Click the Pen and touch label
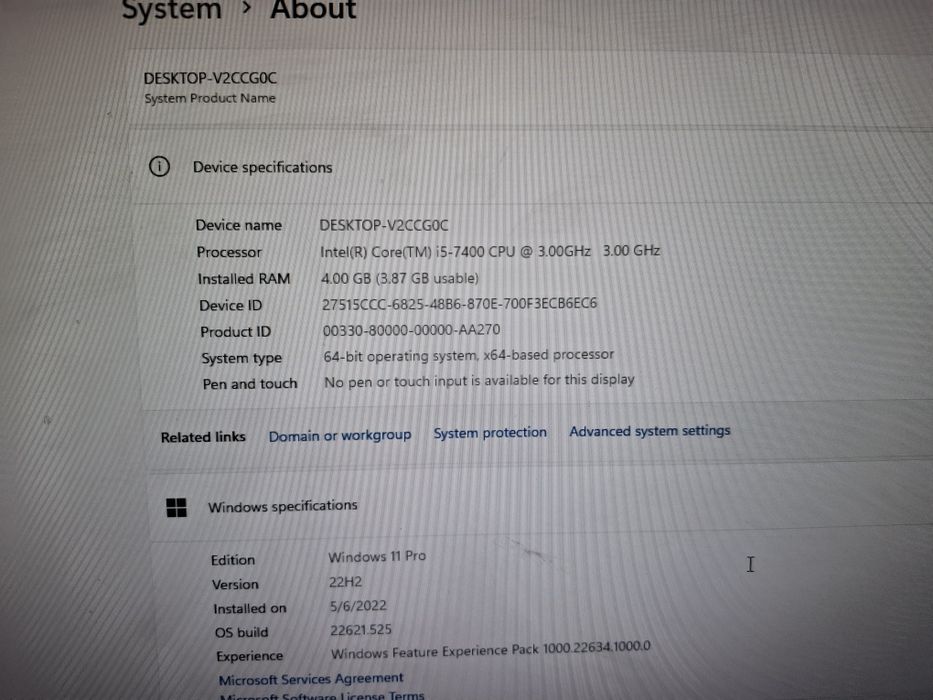Viewport: 933px width, 700px height. pyautogui.click(x=250, y=384)
